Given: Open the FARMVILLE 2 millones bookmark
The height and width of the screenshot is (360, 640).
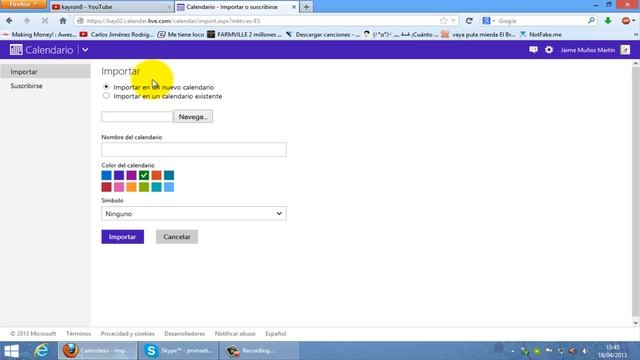Looking at the screenshot, I should (244, 35).
